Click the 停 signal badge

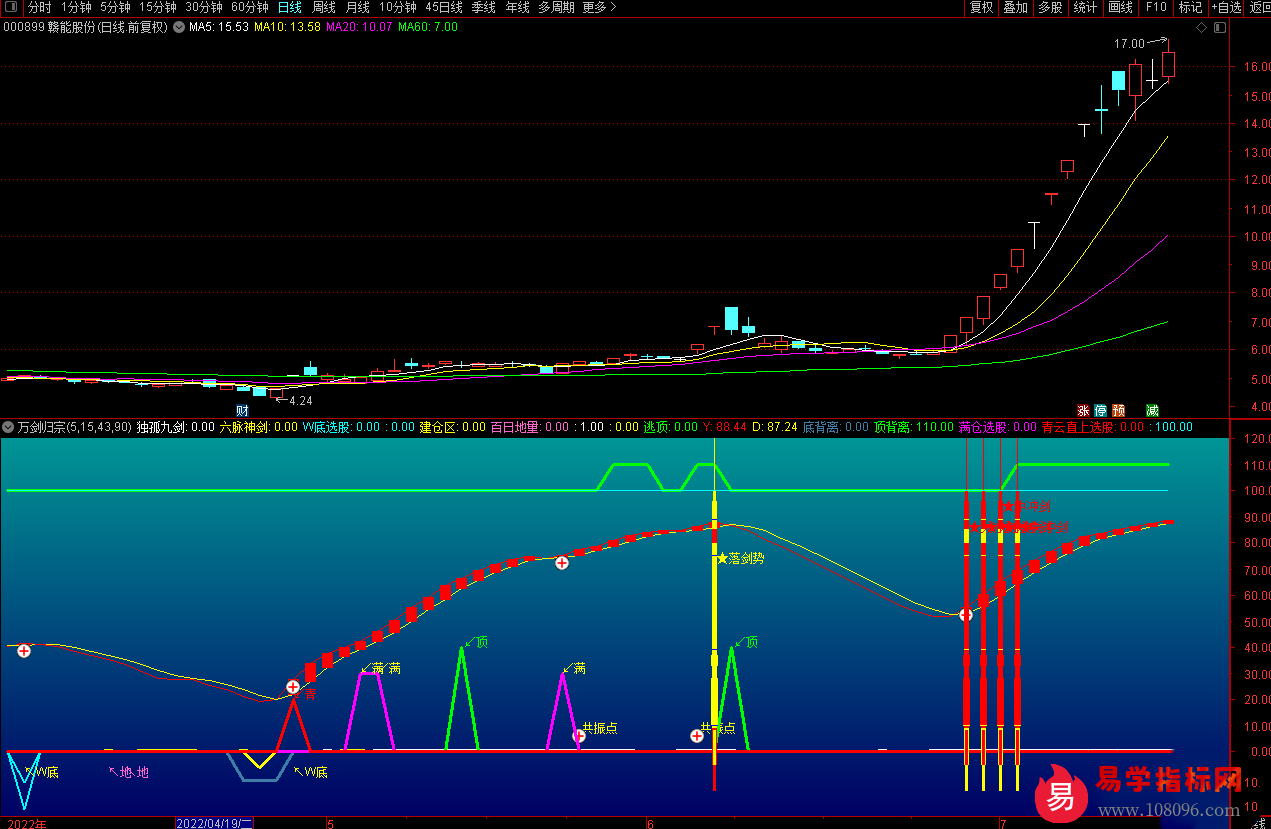pyautogui.click(x=1101, y=410)
